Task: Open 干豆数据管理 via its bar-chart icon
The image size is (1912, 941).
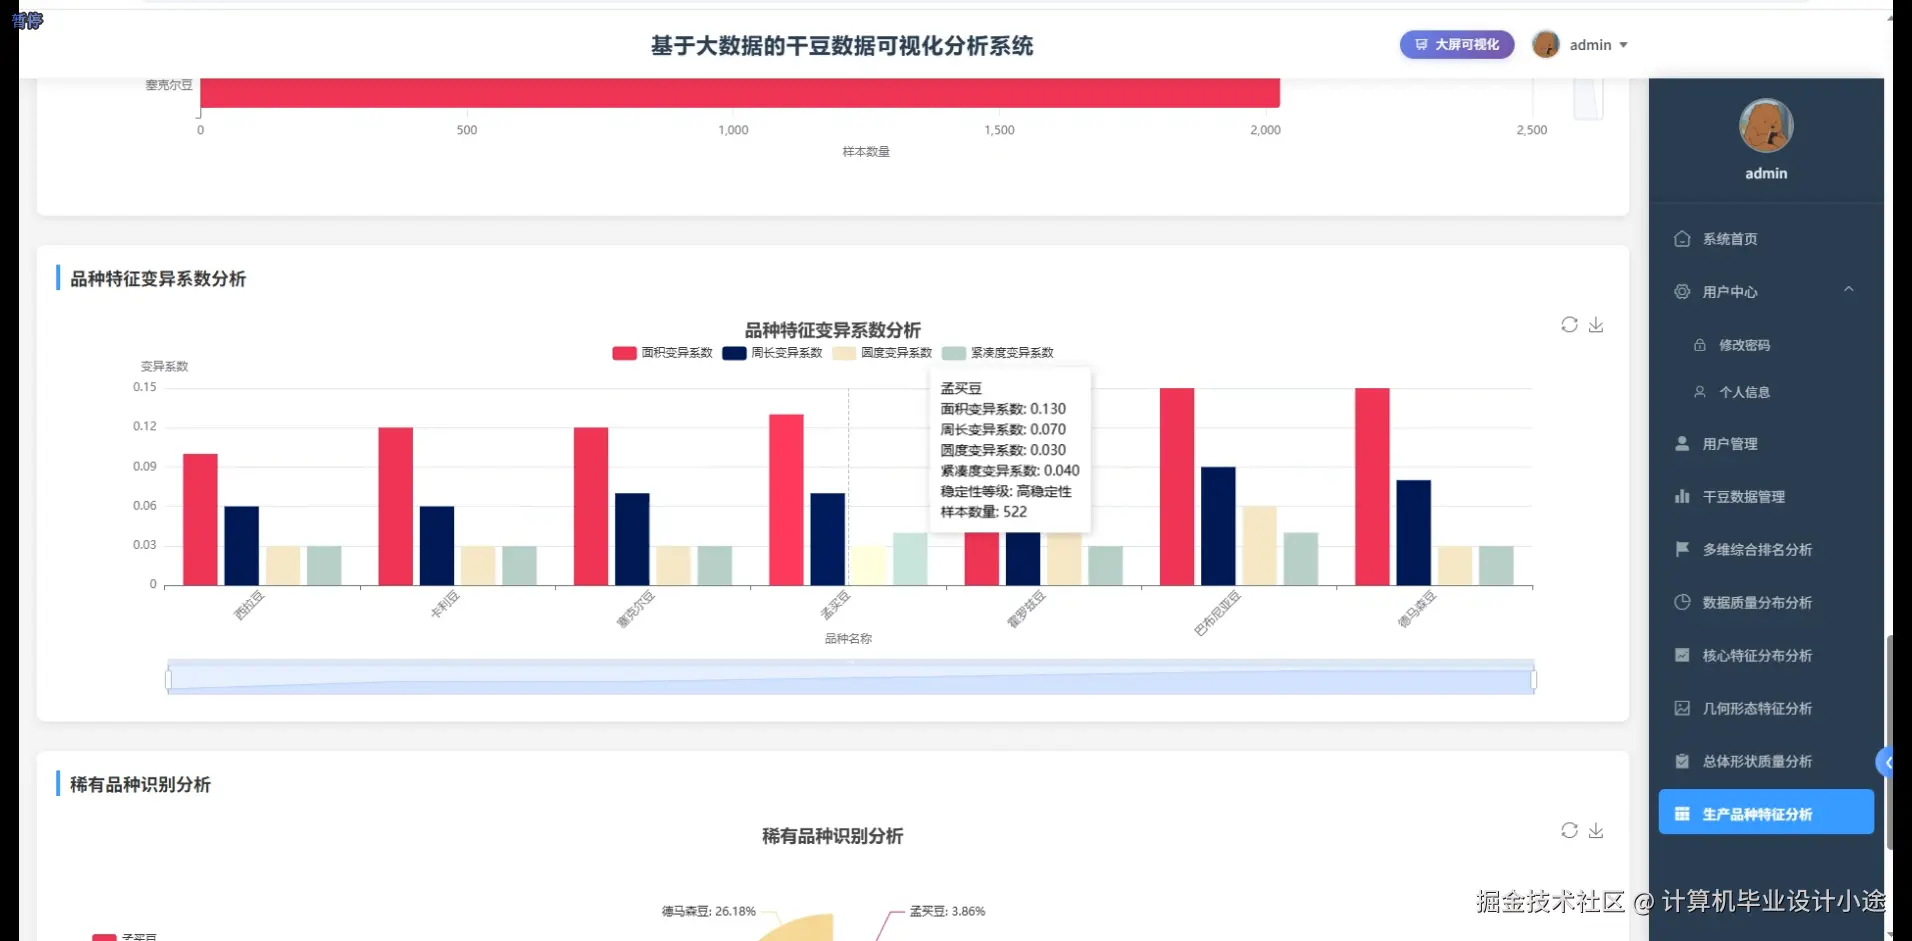Action: [1683, 496]
